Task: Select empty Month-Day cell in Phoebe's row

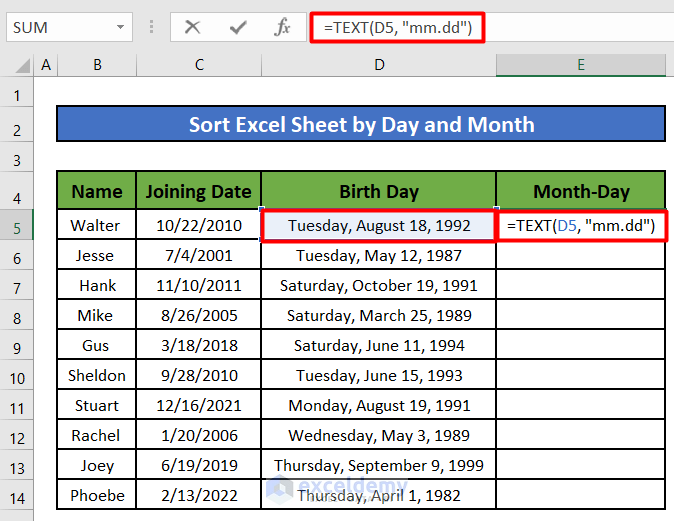Action: coord(580,496)
